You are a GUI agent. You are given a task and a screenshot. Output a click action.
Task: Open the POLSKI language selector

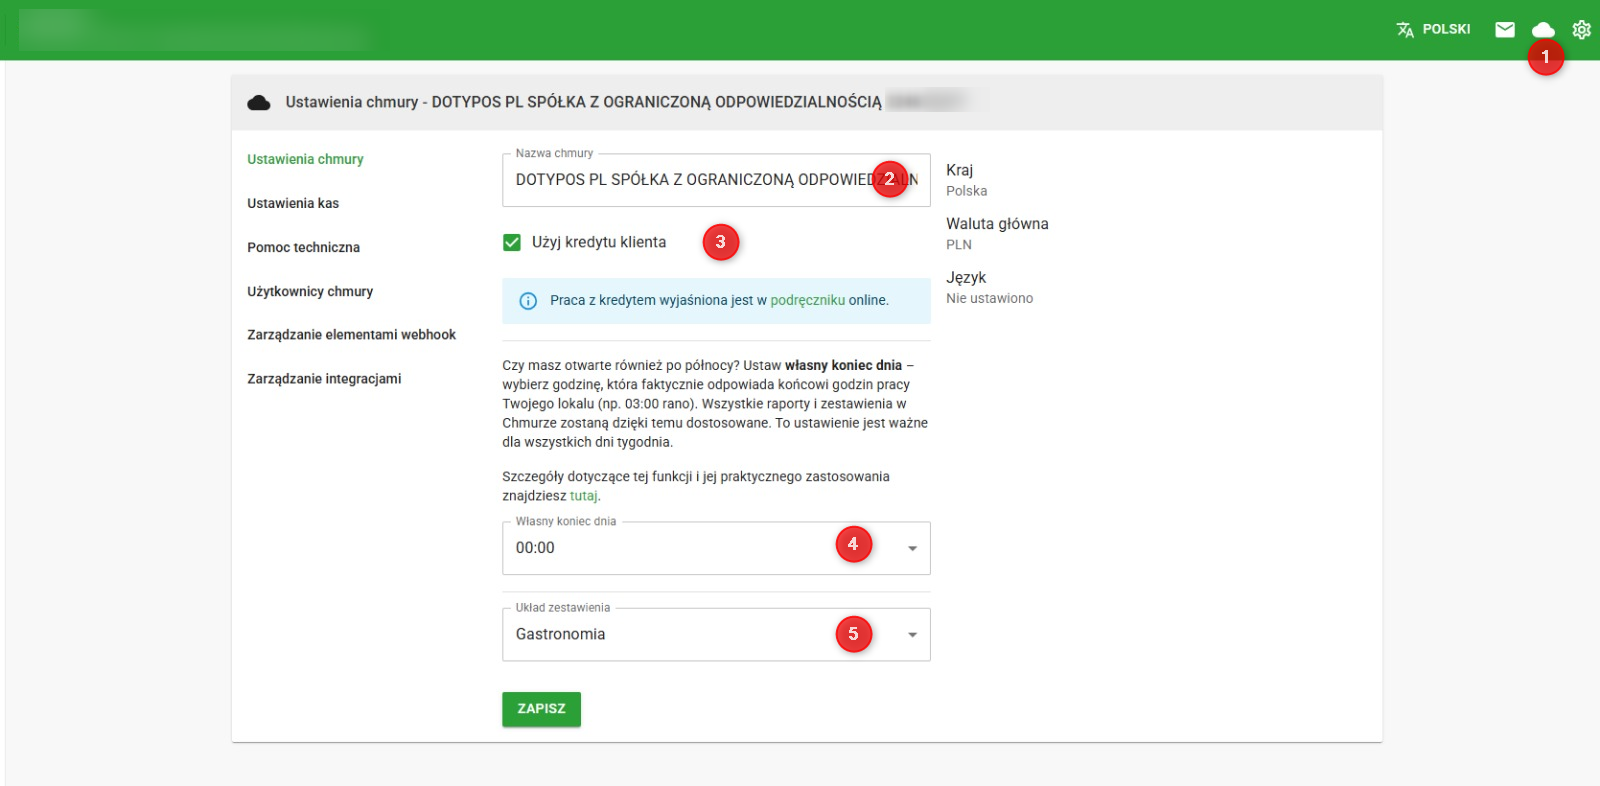coord(1445,30)
